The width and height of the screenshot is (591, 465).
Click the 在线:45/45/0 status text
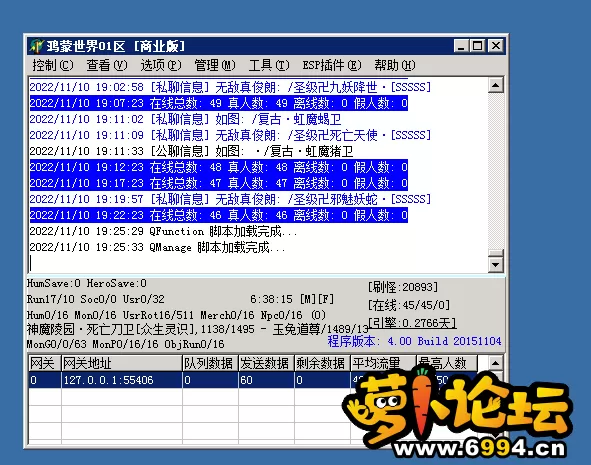409,305
